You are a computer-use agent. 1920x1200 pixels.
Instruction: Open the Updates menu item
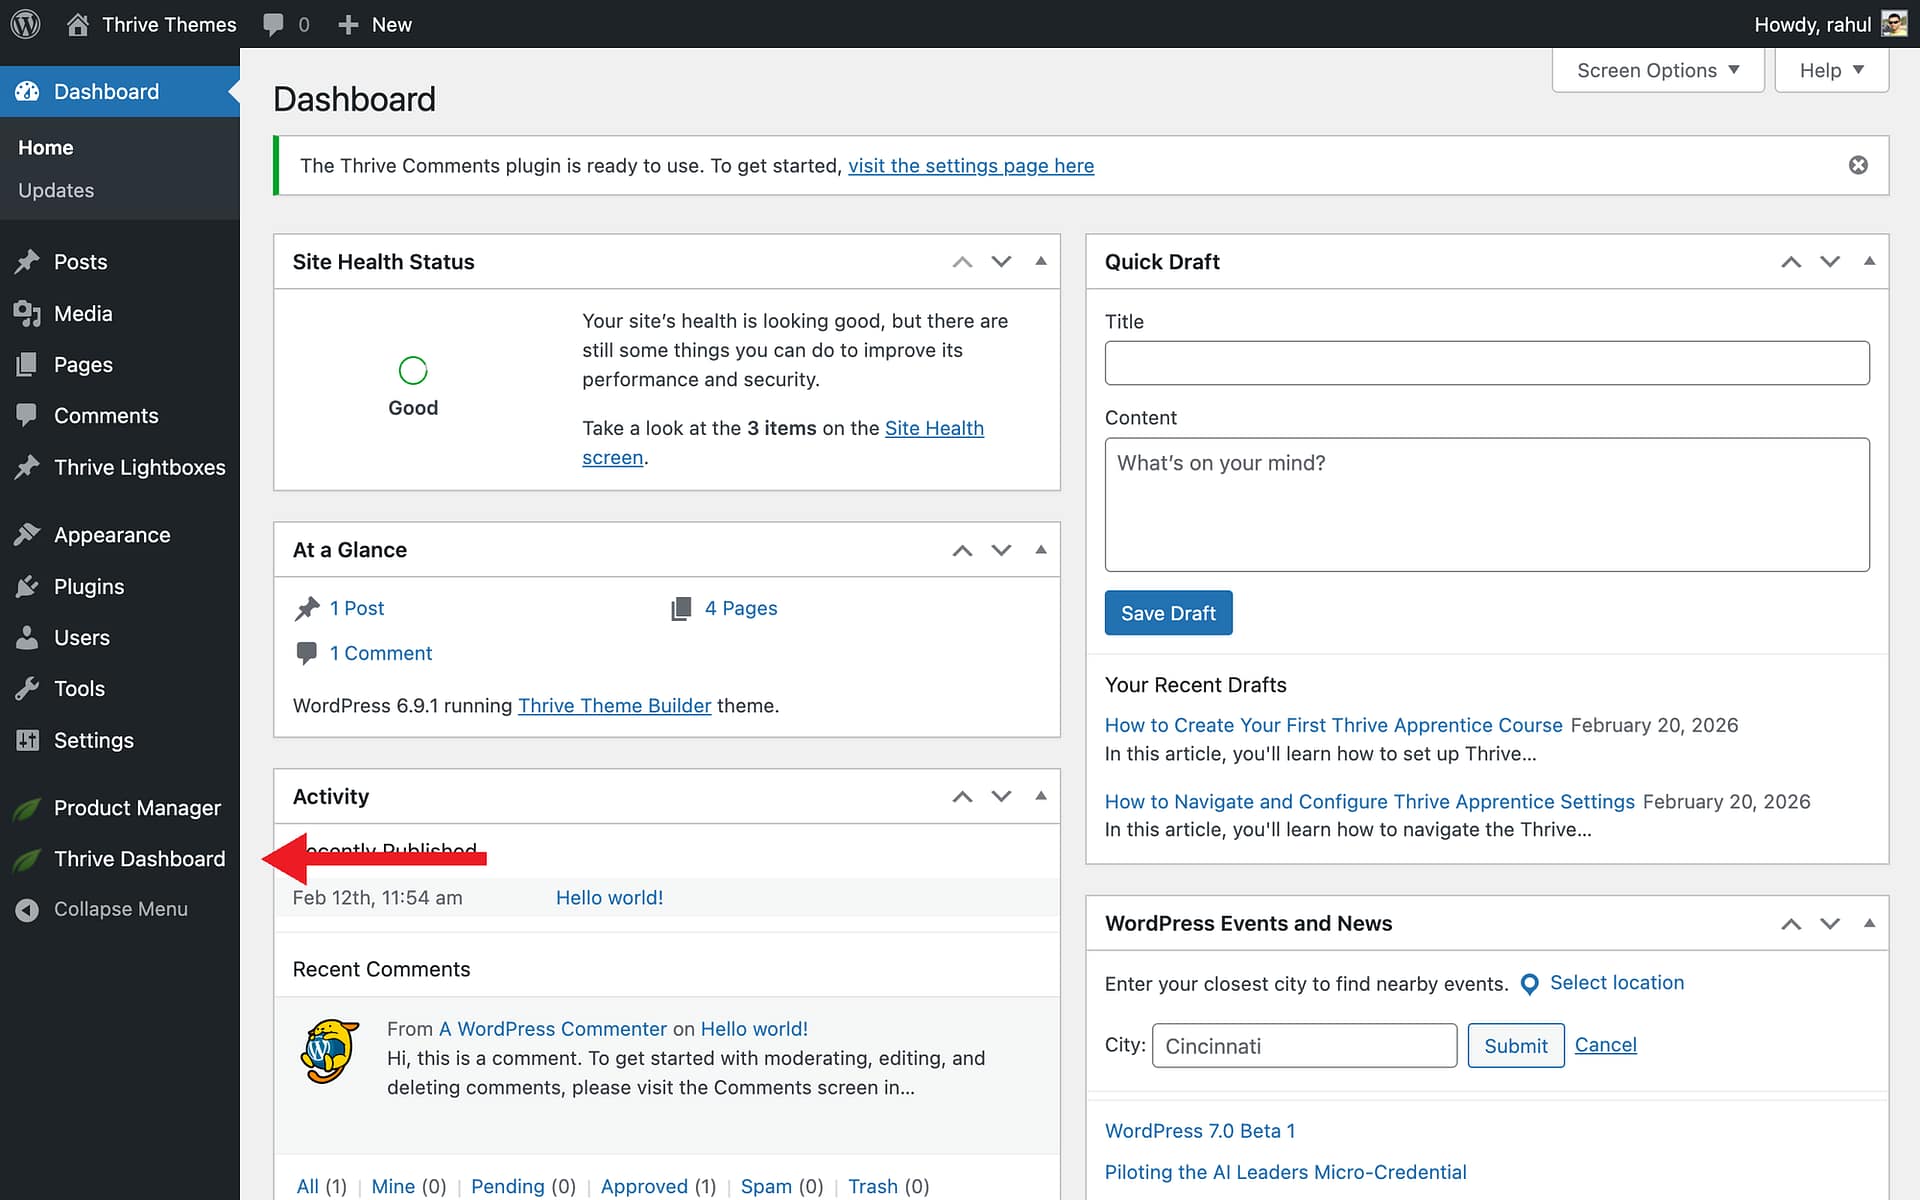point(56,190)
